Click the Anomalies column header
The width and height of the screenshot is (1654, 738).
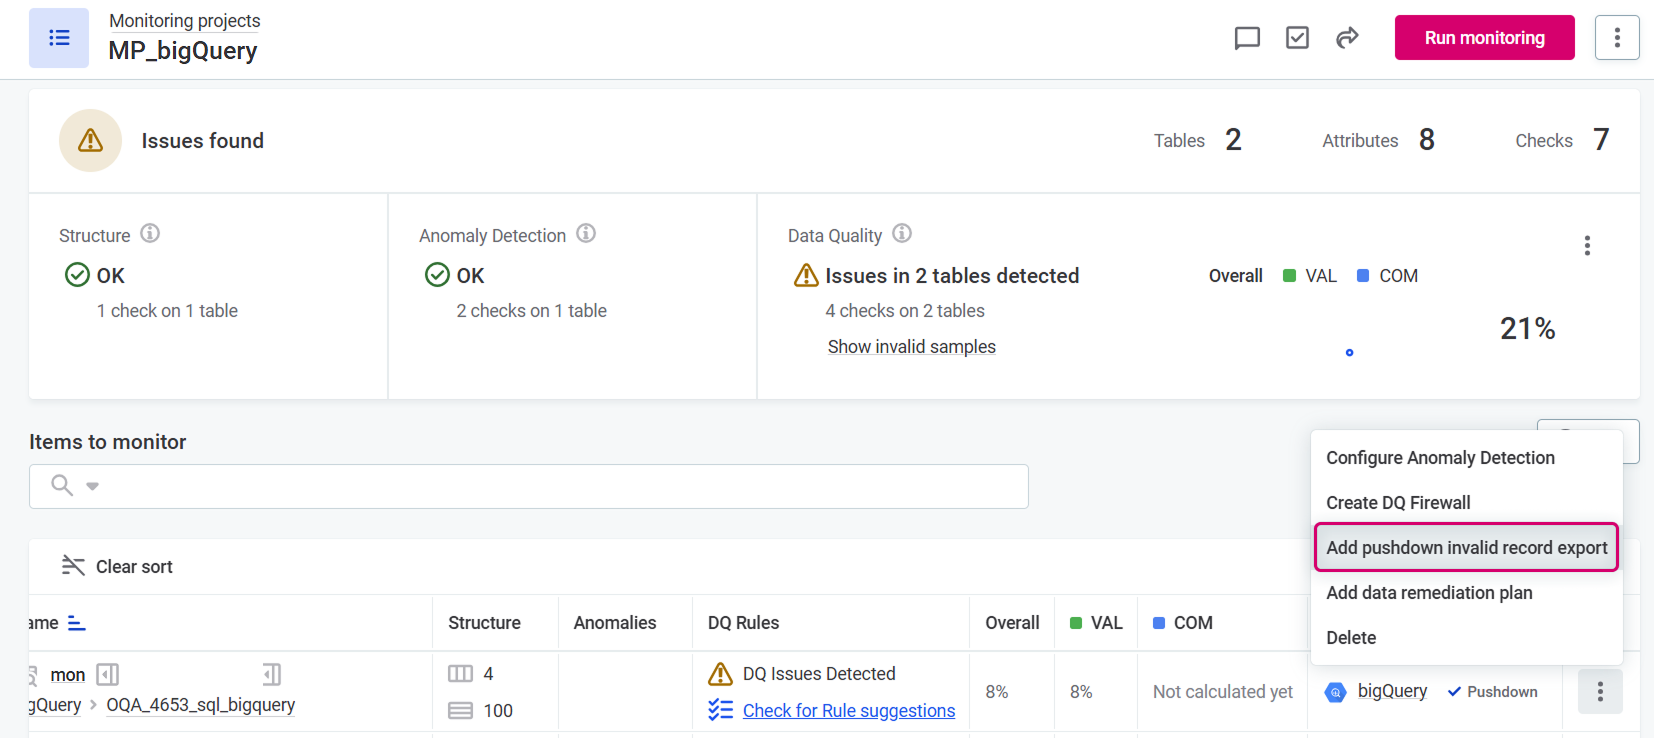coord(615,623)
